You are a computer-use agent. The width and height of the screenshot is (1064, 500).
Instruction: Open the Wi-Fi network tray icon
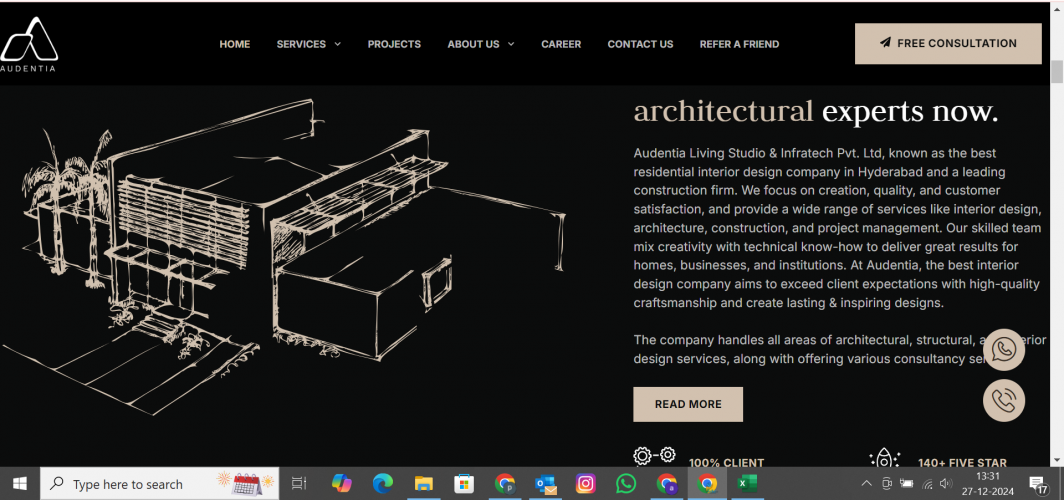pos(927,484)
